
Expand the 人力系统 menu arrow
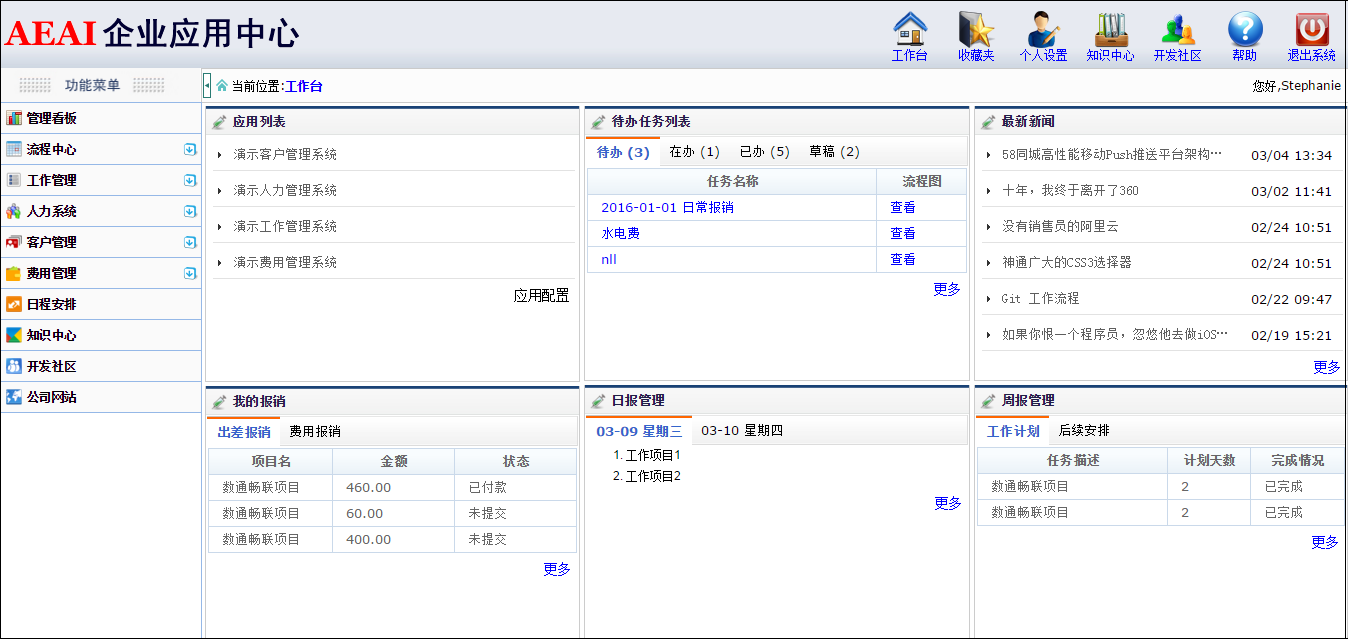tap(189, 212)
